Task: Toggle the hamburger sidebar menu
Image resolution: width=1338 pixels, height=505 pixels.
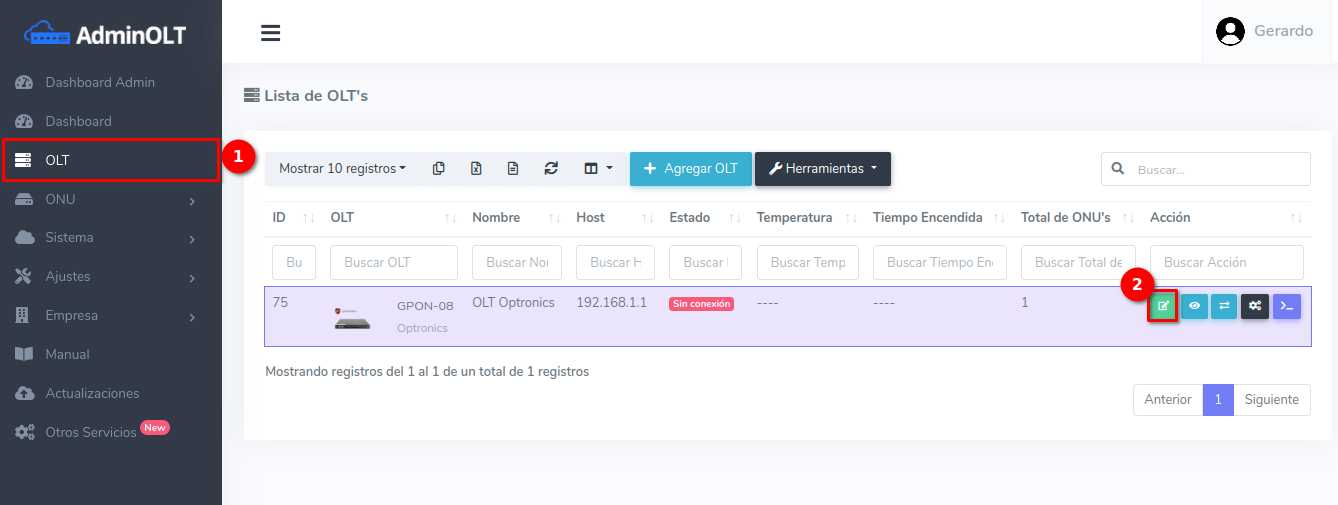Action: click(270, 33)
